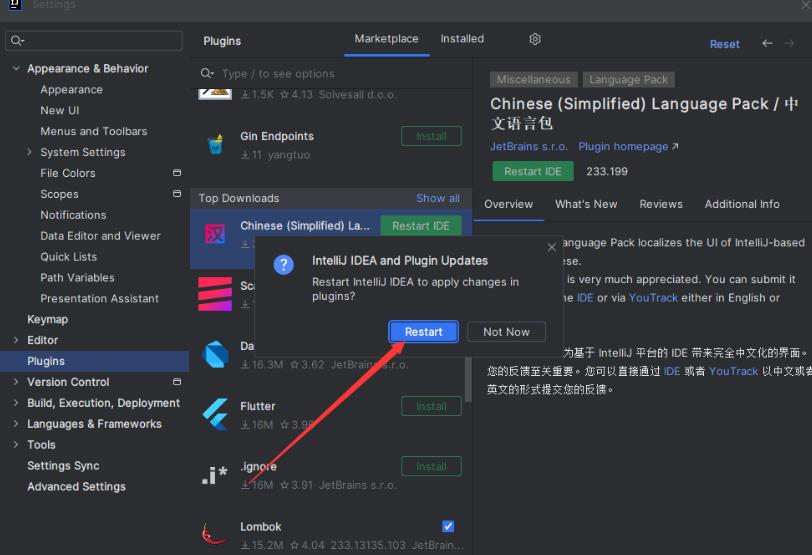This screenshot has width=812, height=555.
Task: Select New UI settings item
Action: point(60,110)
